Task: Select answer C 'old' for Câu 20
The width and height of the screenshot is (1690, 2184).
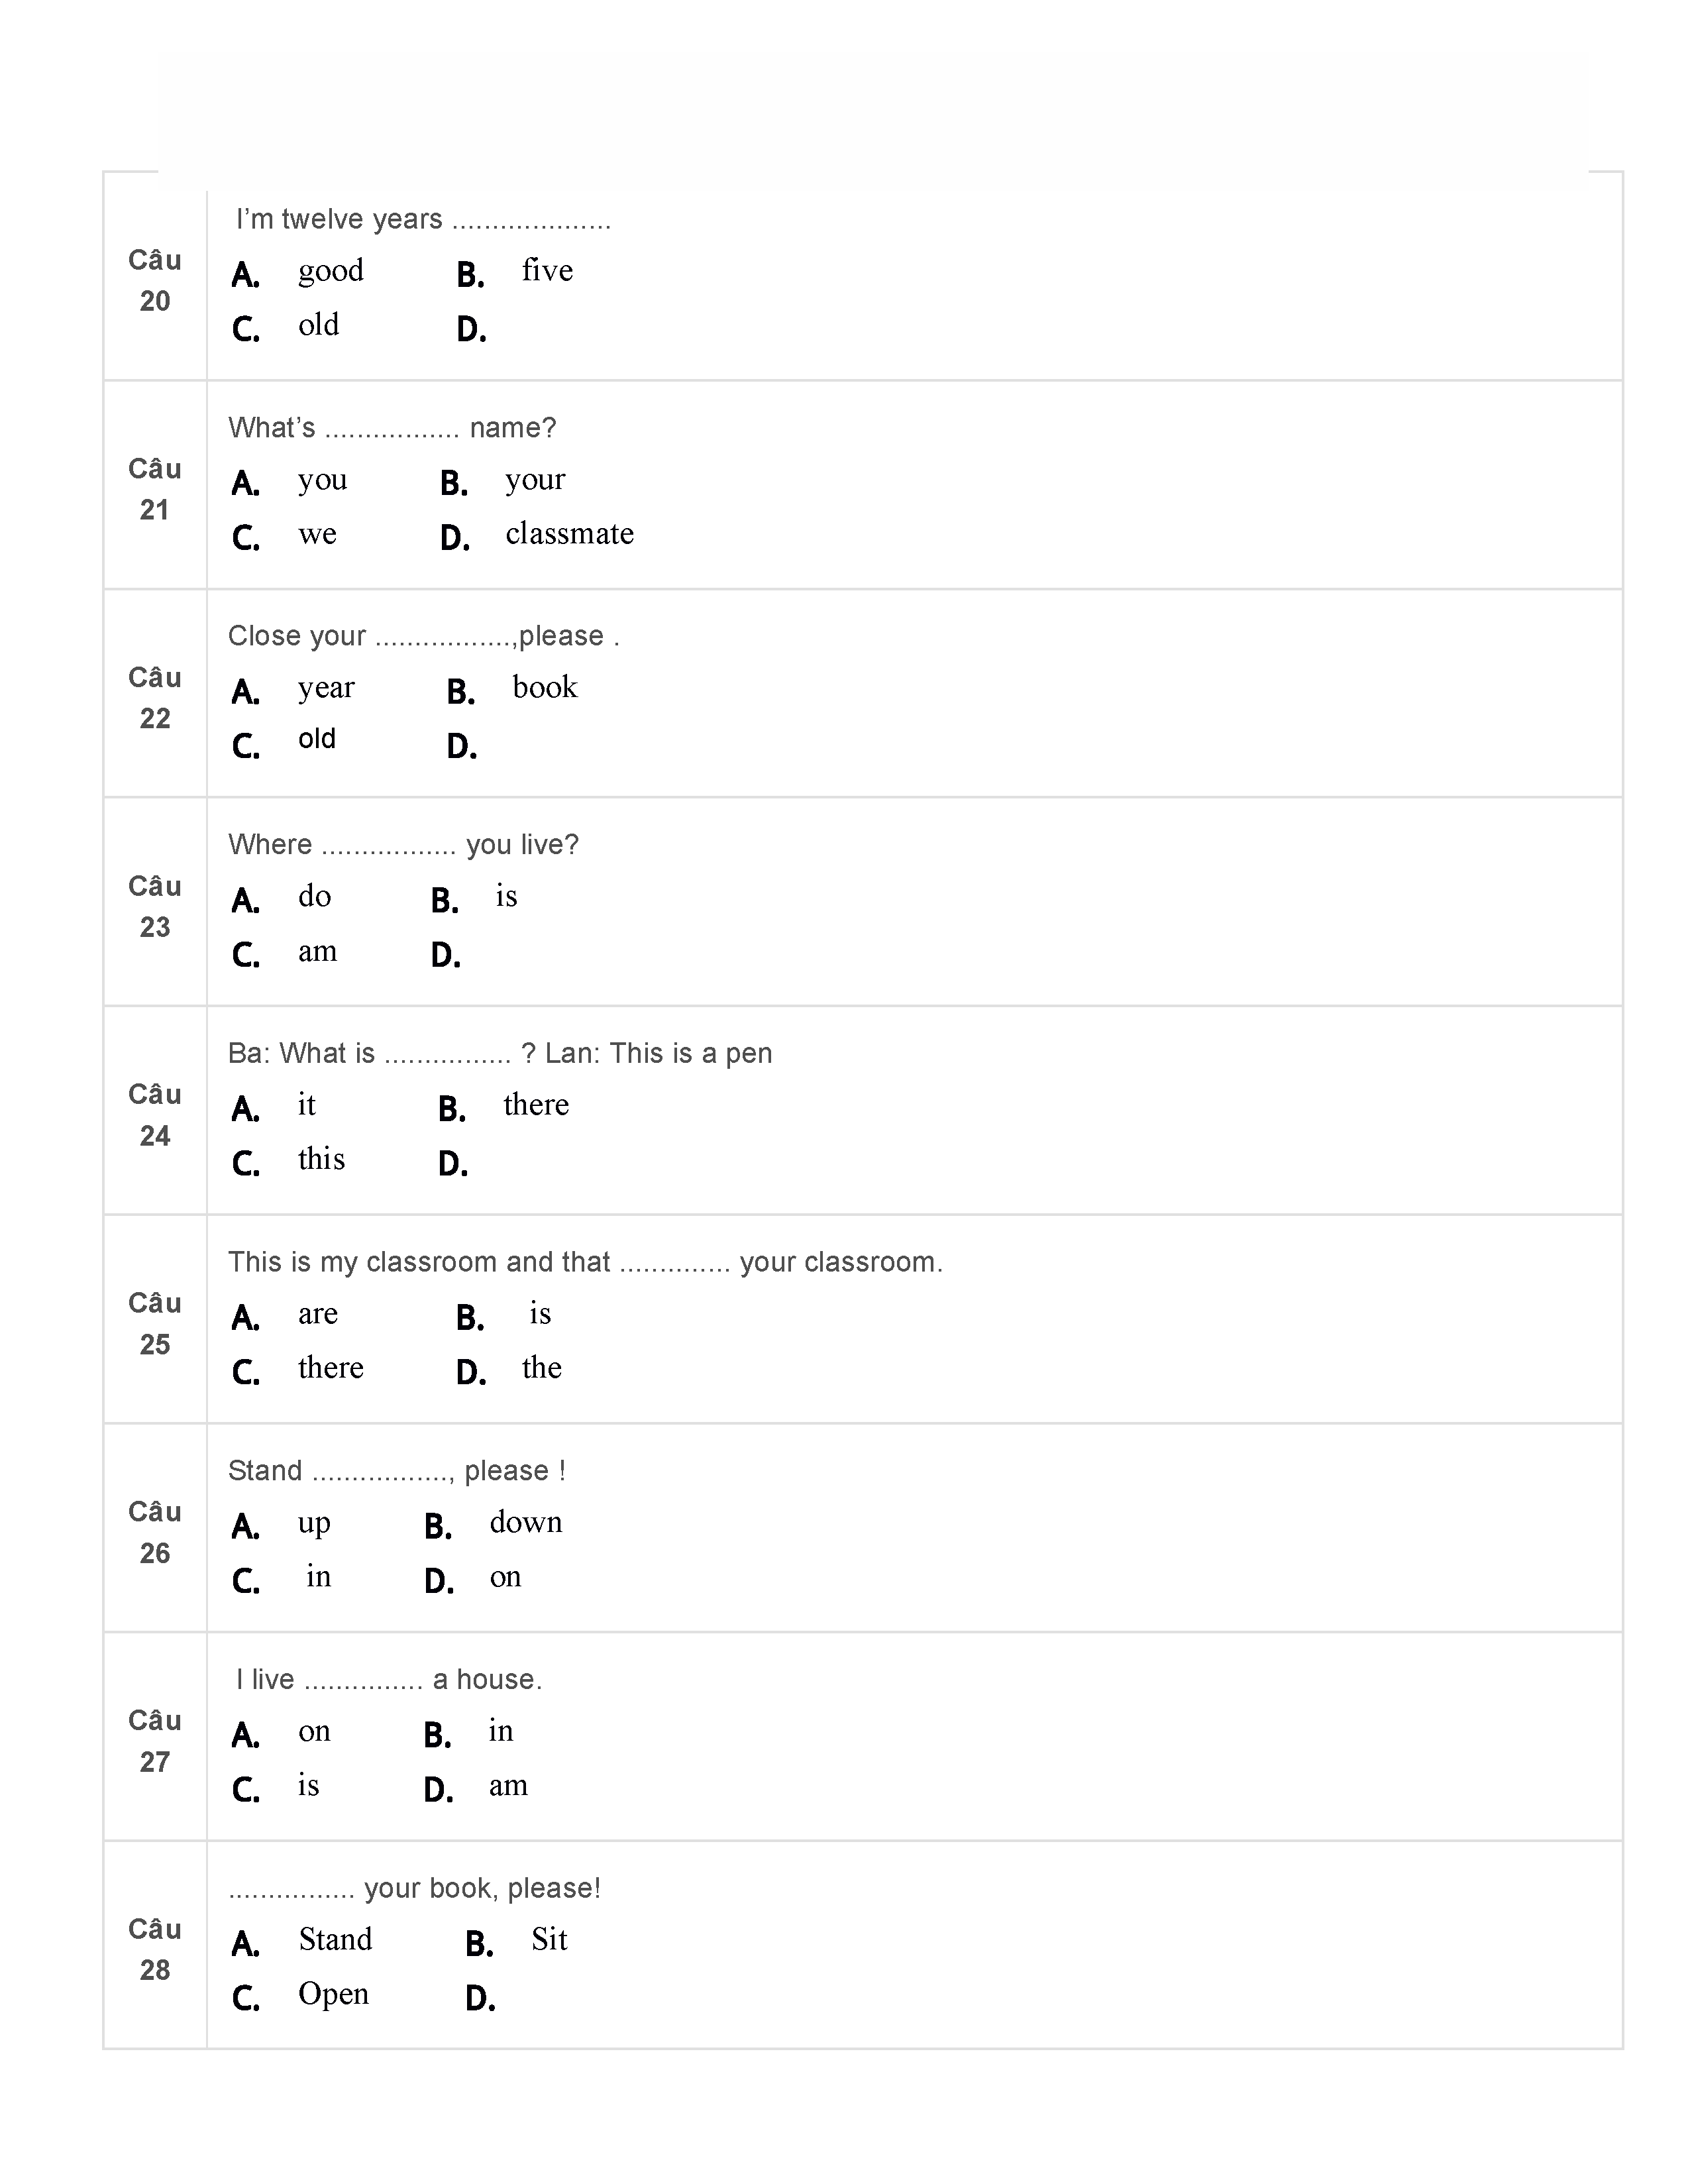Action: pyautogui.click(x=318, y=326)
